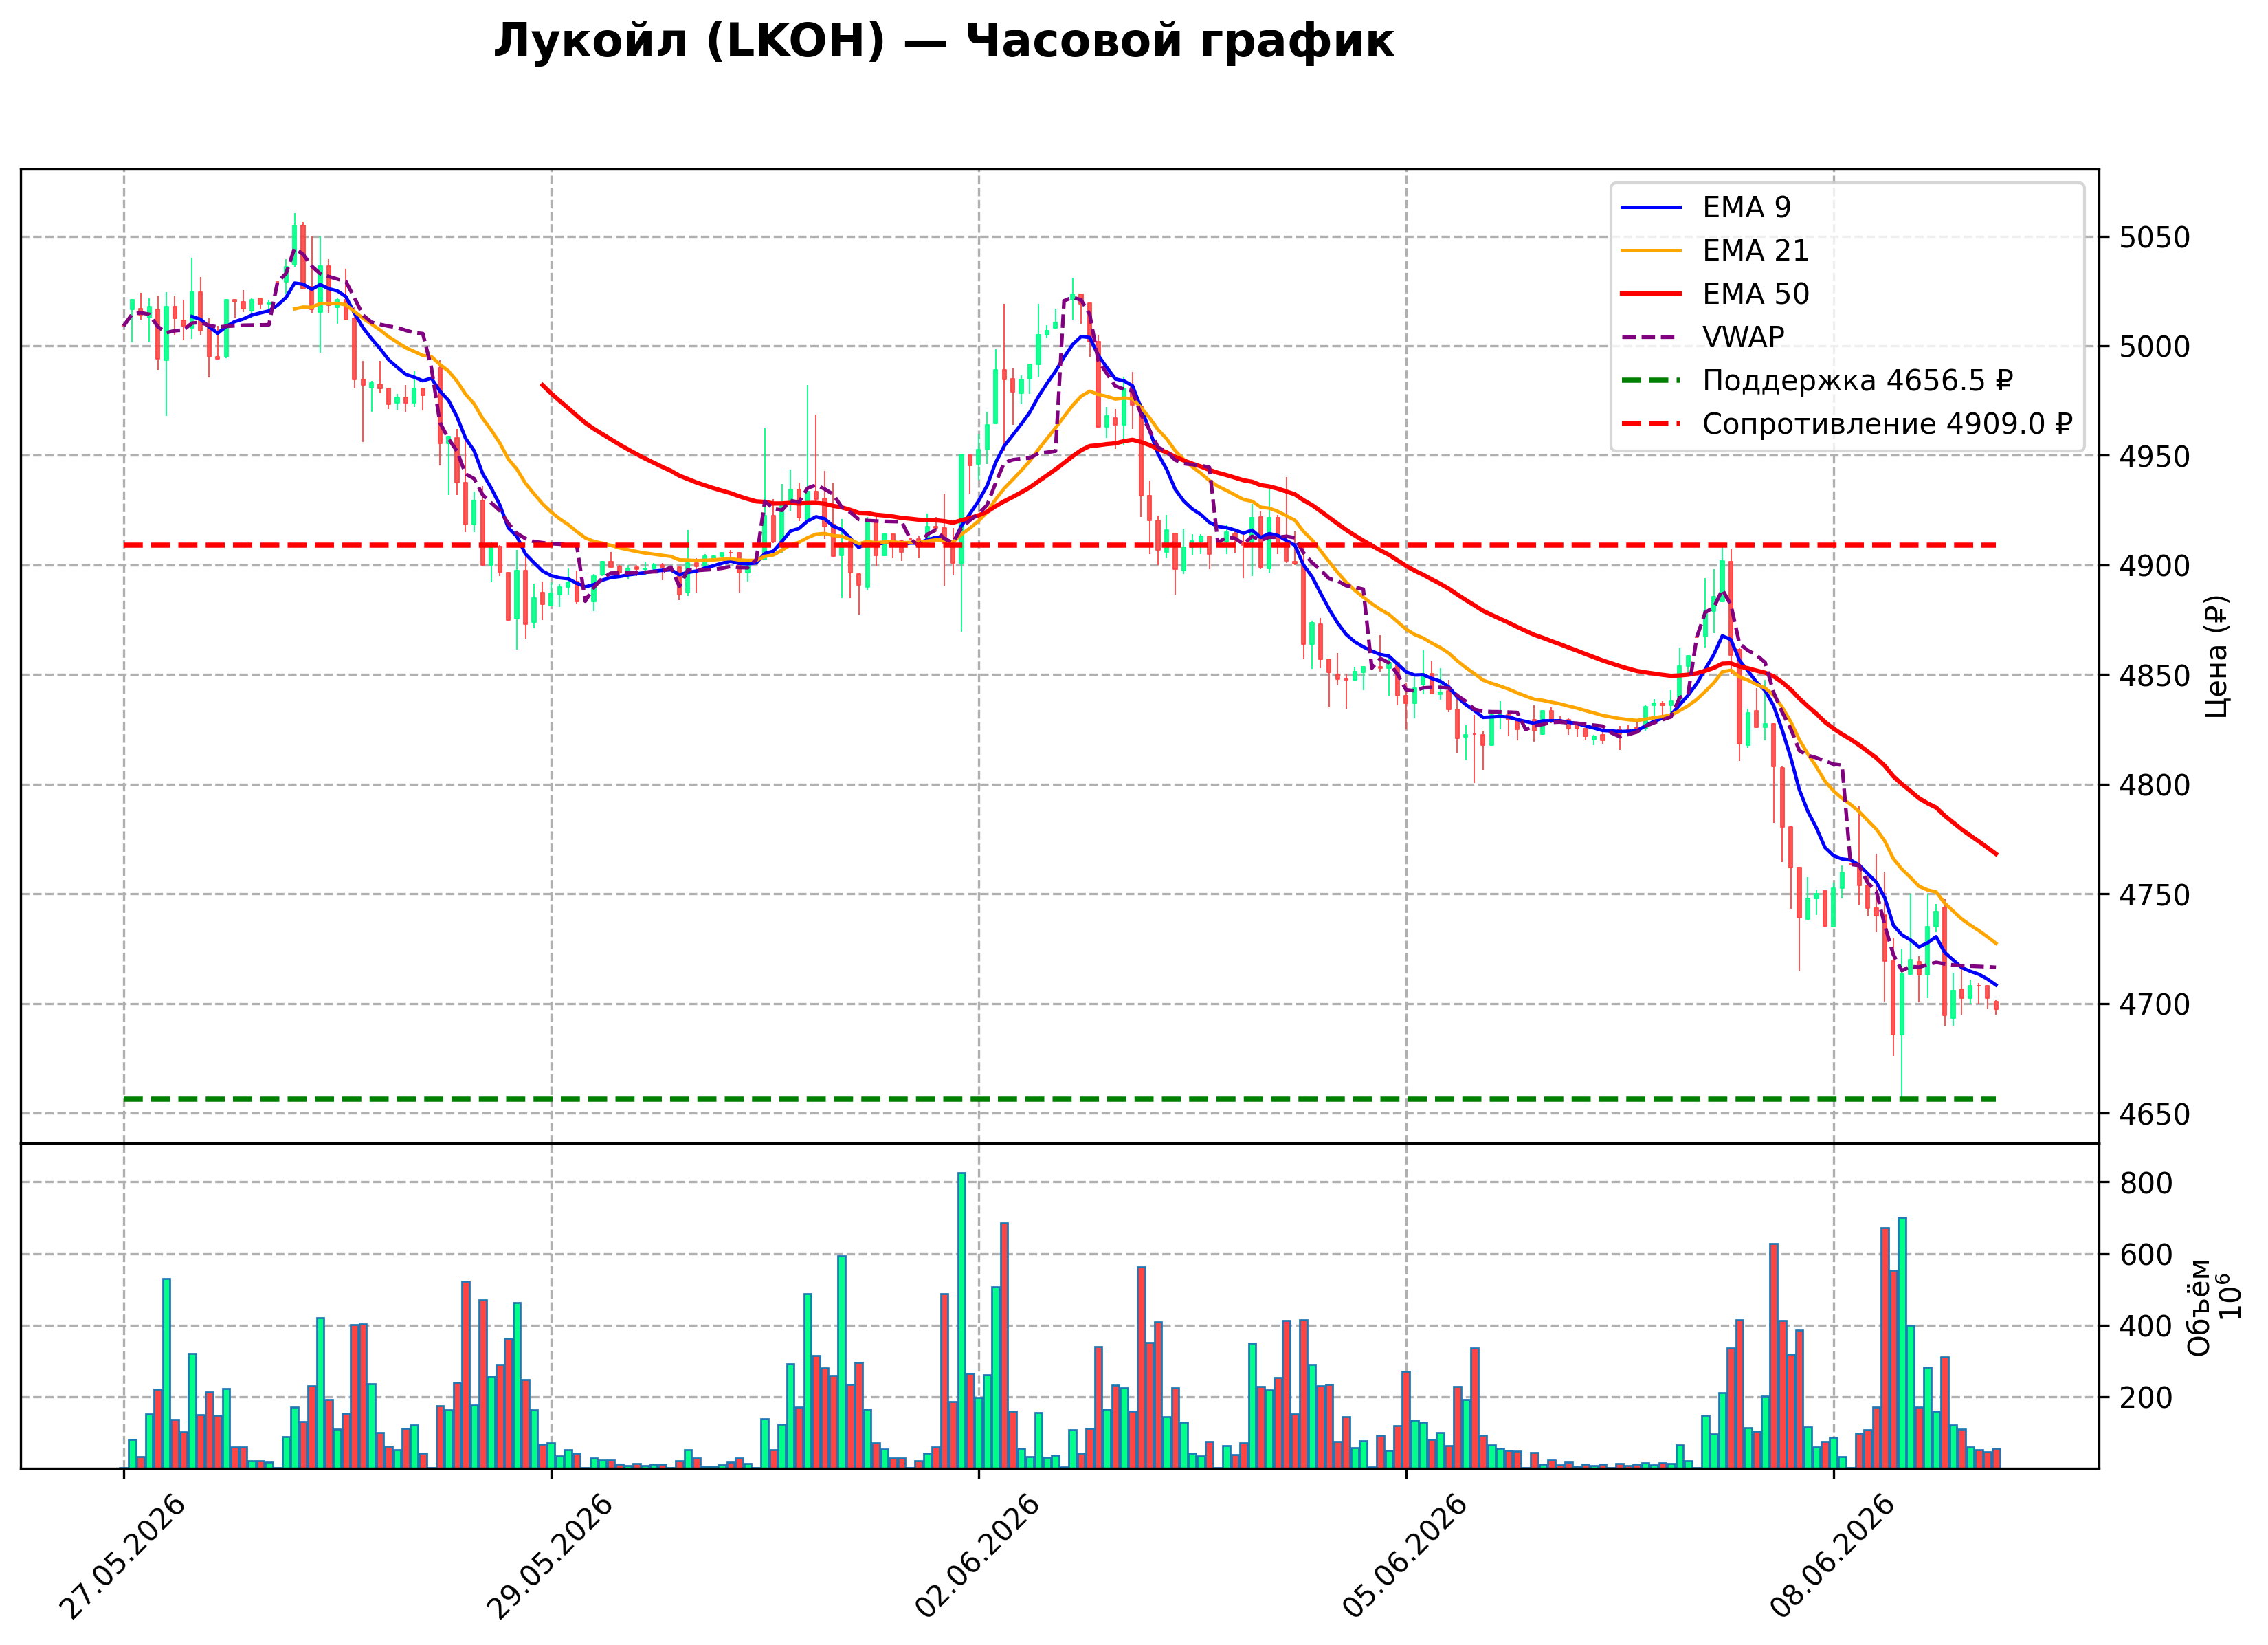This screenshot has height=1645, width=2268.
Task: Click the 4800 price axis tick label
Action: [2155, 785]
